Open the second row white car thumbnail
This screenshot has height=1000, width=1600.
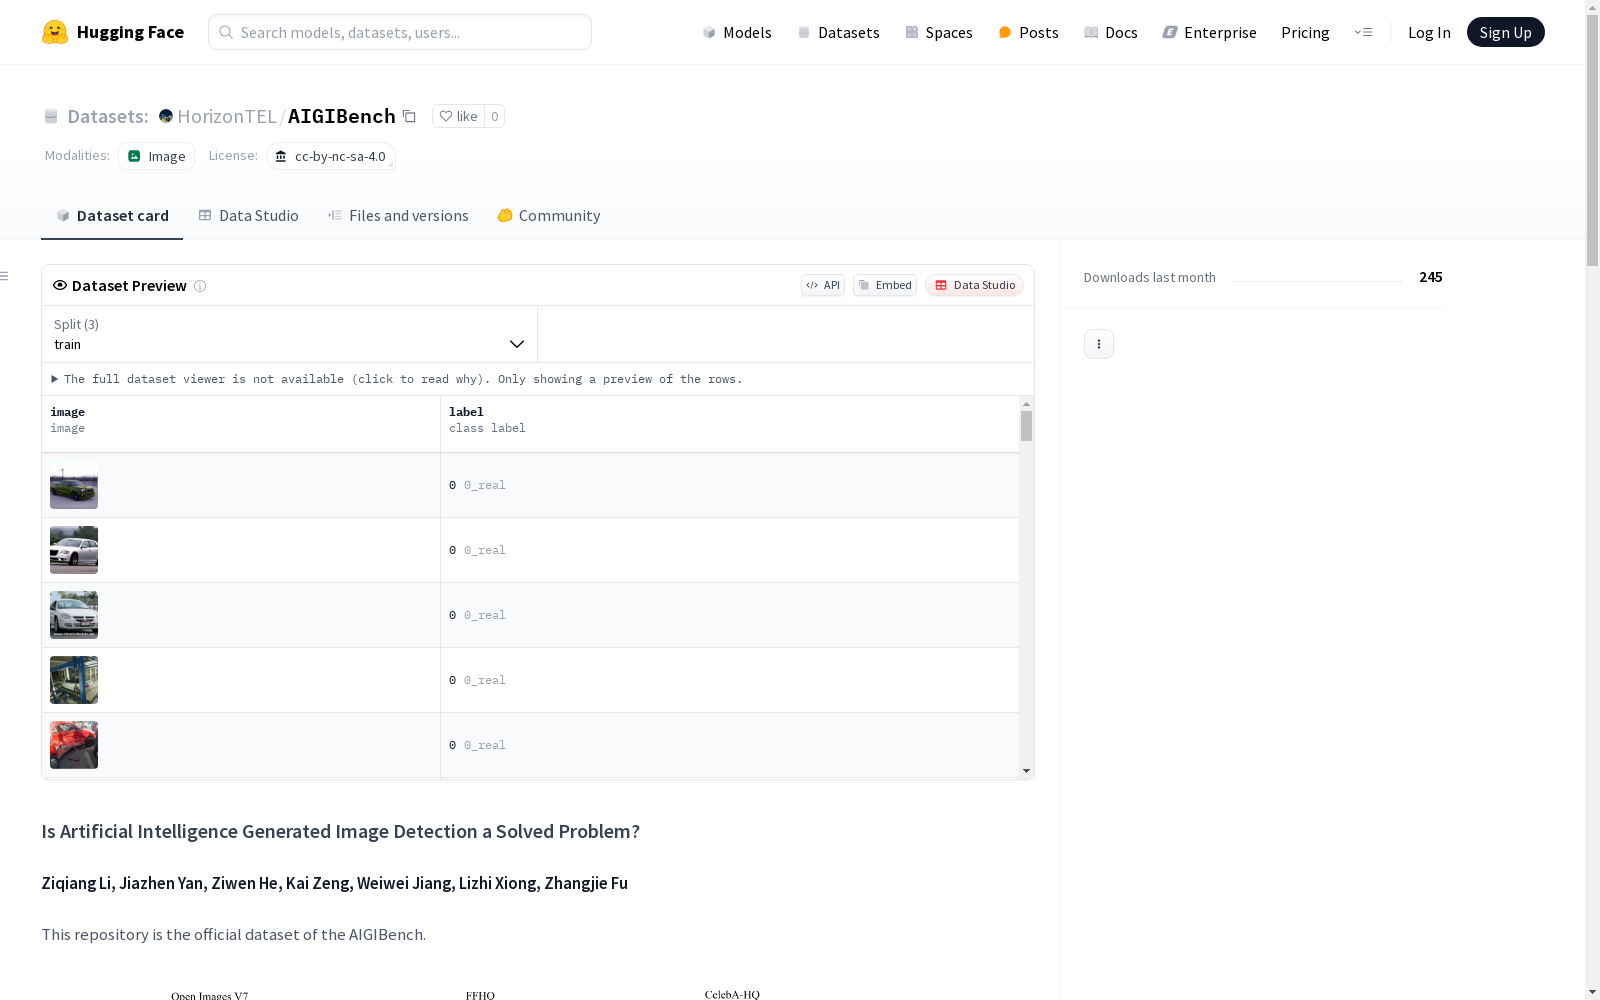tap(74, 550)
